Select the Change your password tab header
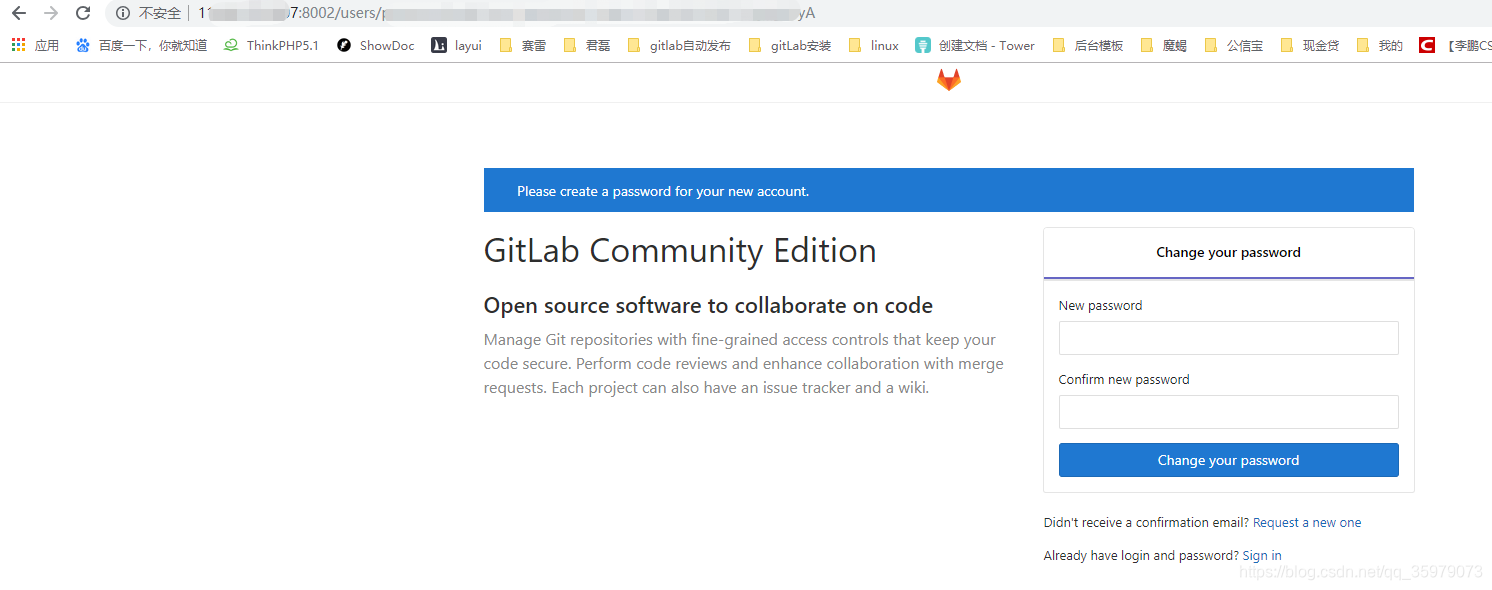The width and height of the screenshot is (1492, 590). click(1228, 253)
